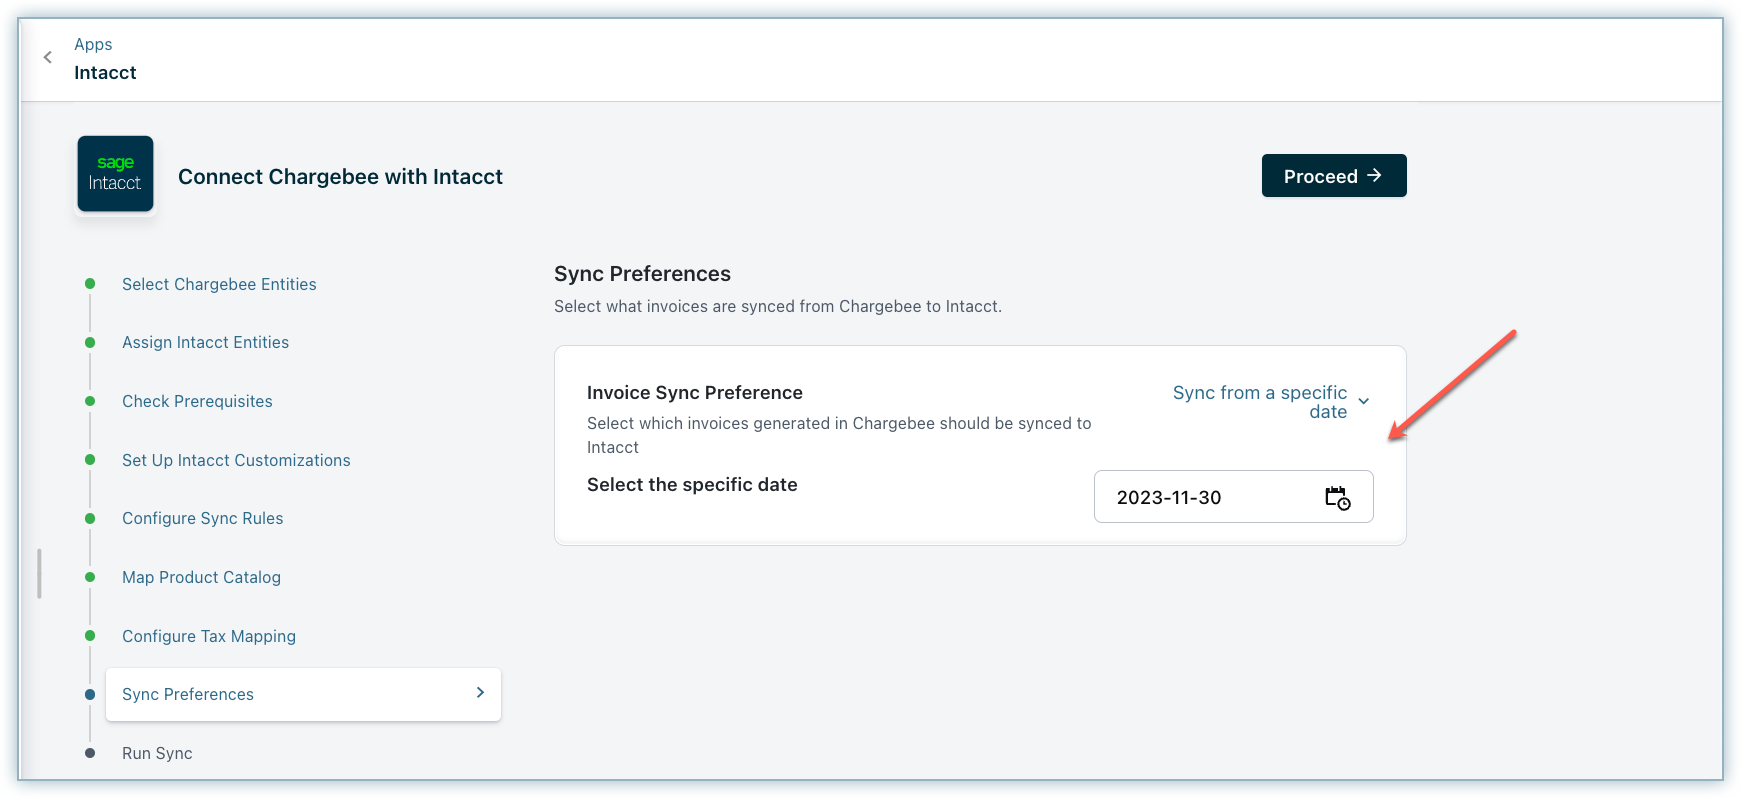Click the Run Sync step dot
Image resolution: width=1741 pixels, height=798 pixels.
[x=90, y=753]
